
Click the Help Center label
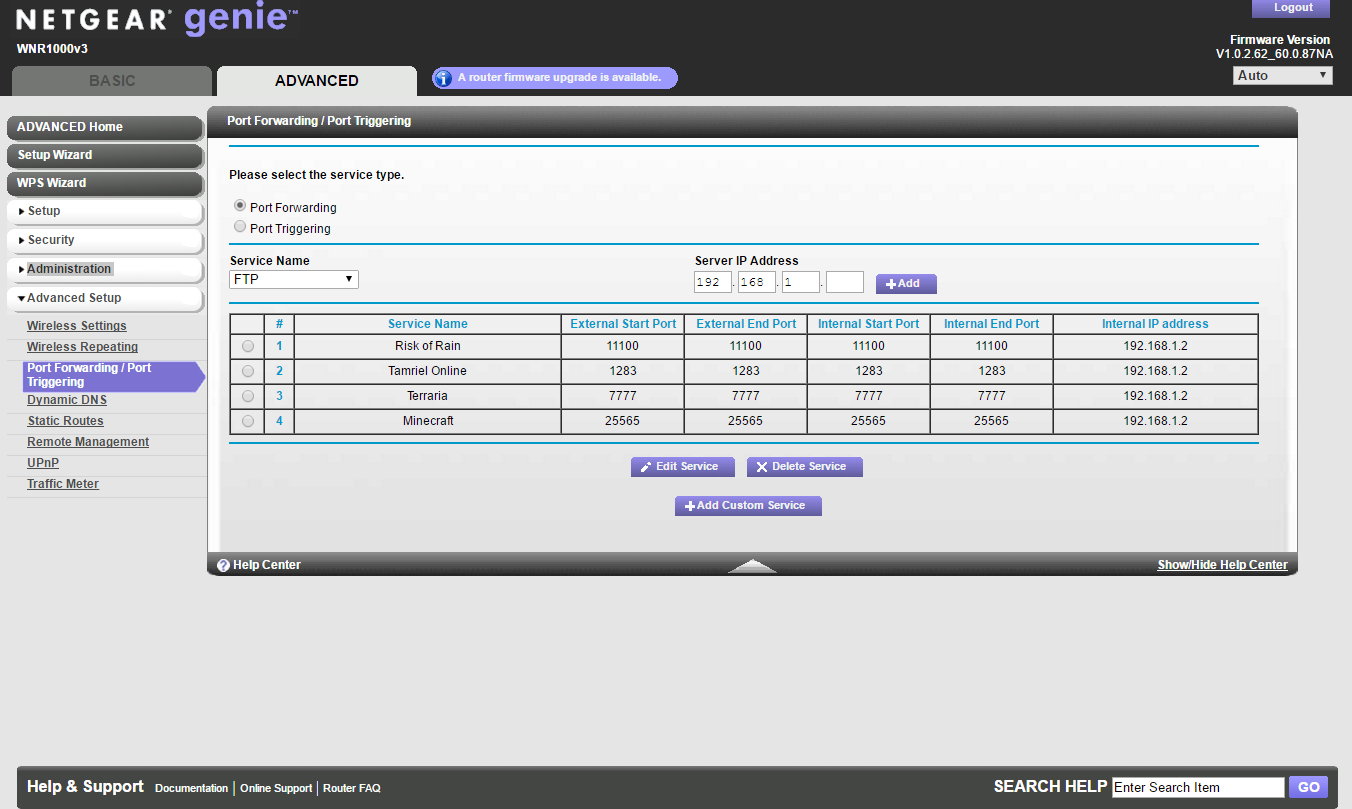click(267, 565)
